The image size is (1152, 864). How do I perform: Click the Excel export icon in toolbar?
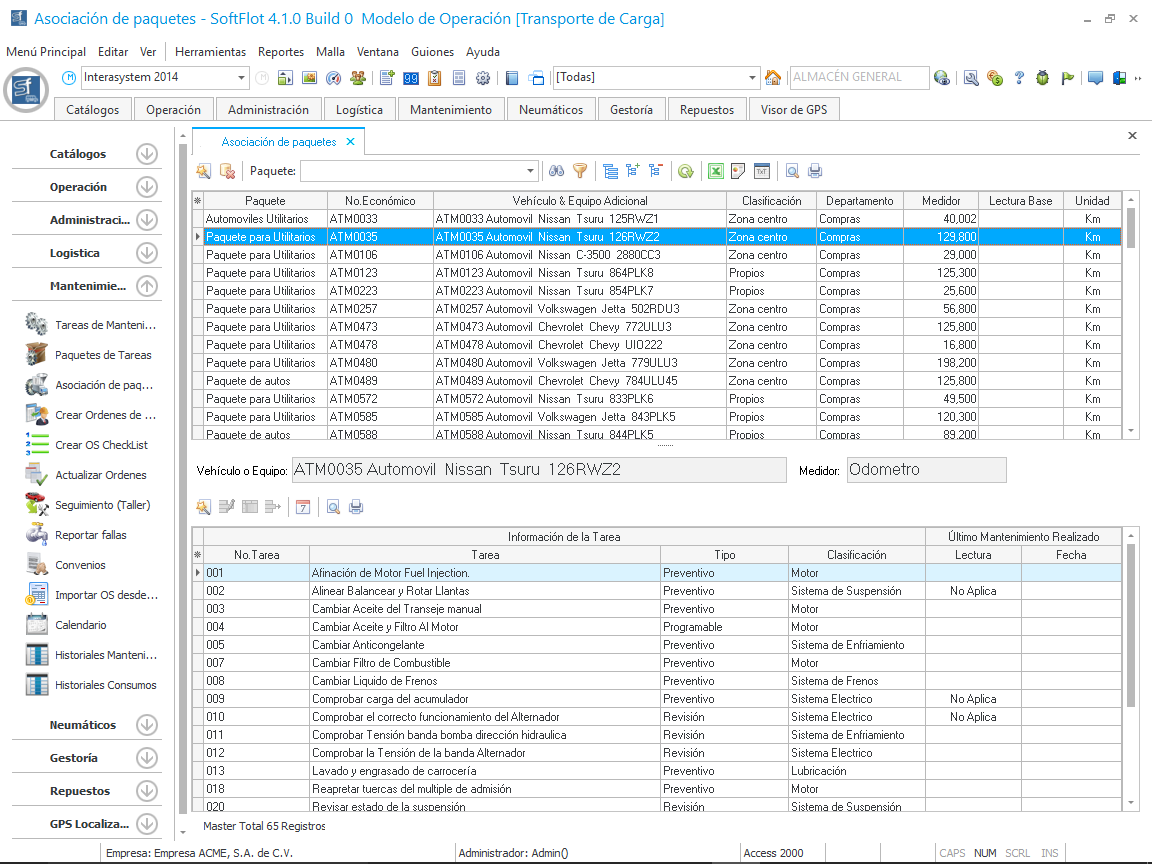[x=716, y=171]
